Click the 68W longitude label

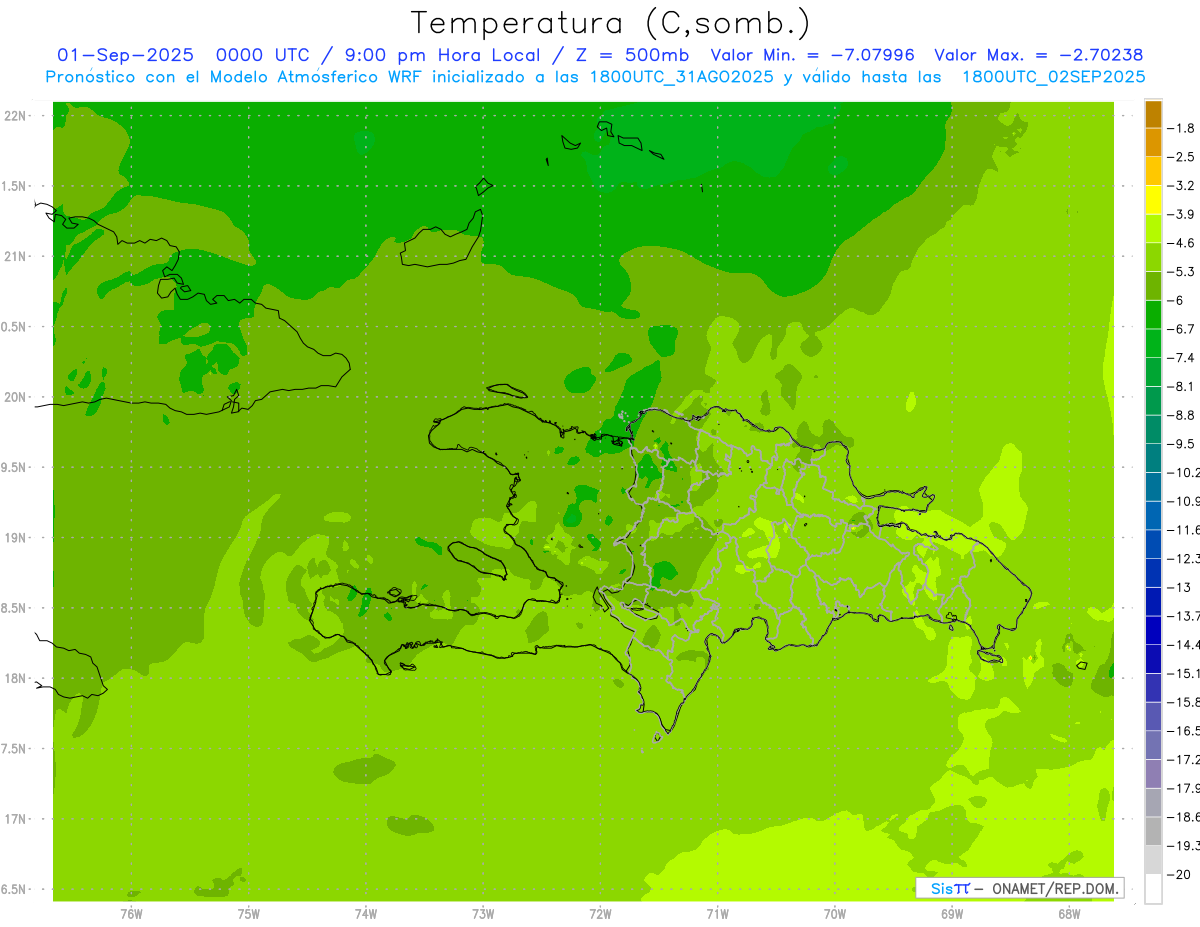1069,913
